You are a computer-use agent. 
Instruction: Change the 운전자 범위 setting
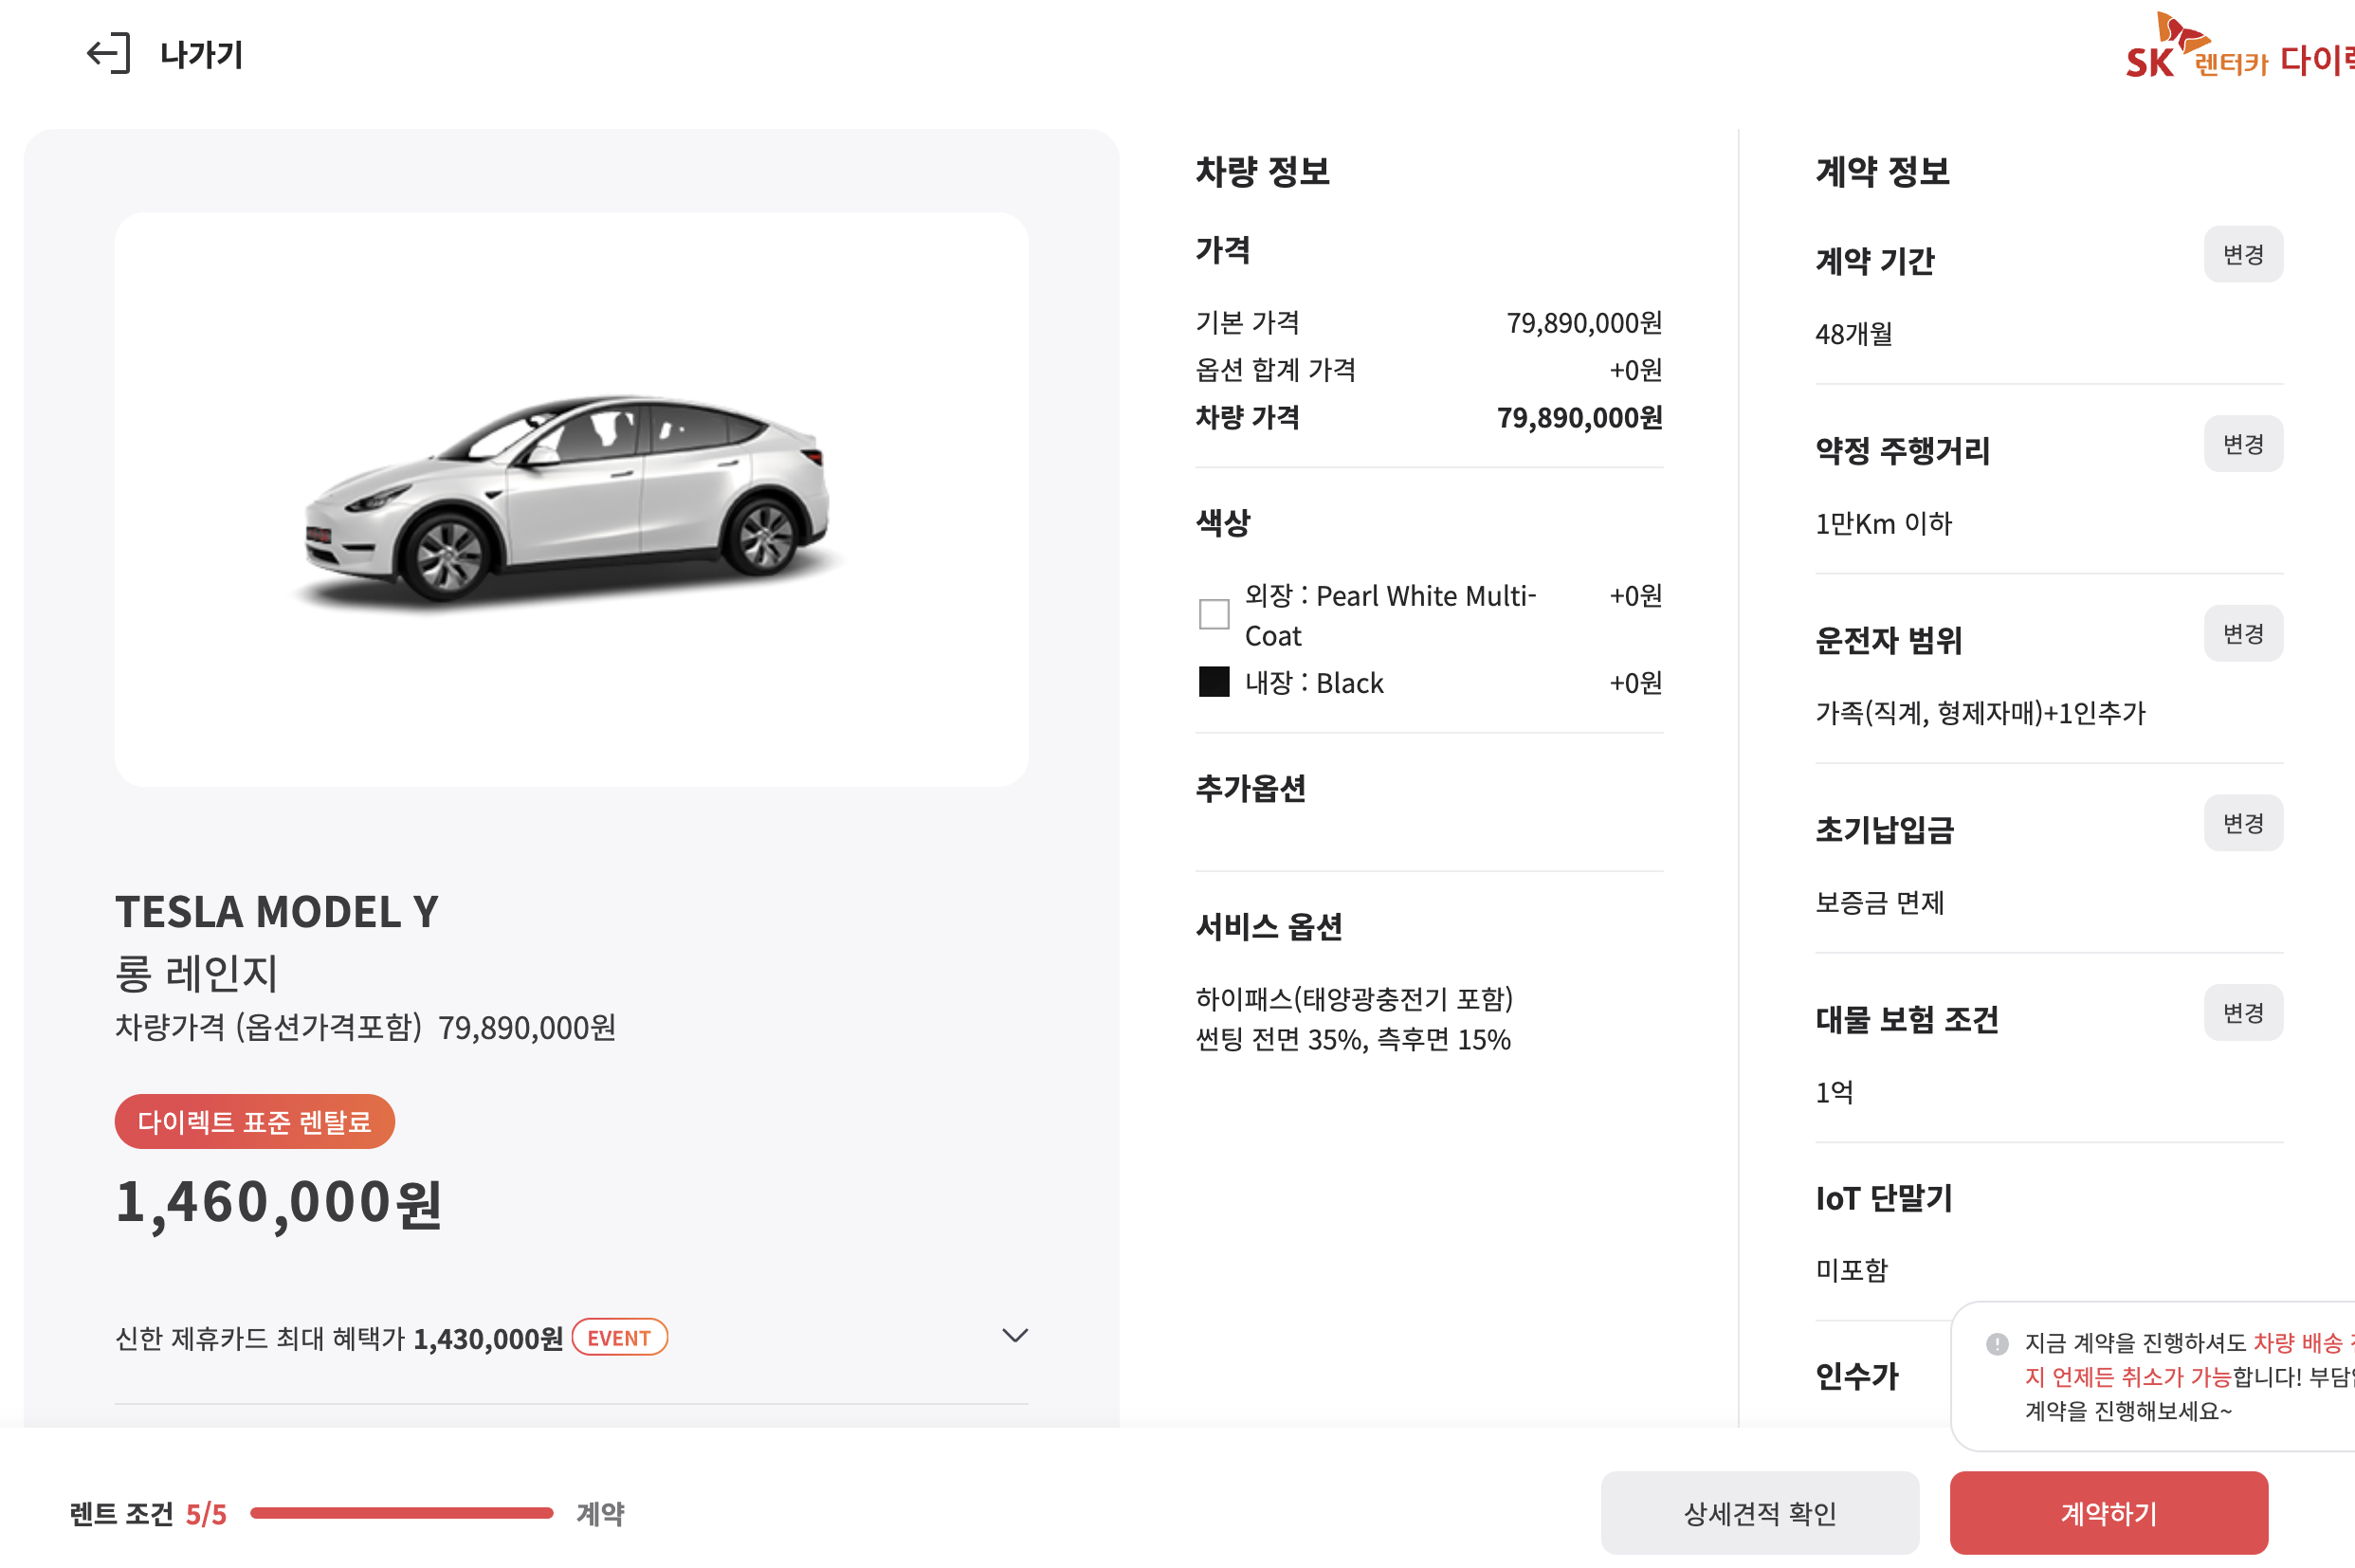2242,634
